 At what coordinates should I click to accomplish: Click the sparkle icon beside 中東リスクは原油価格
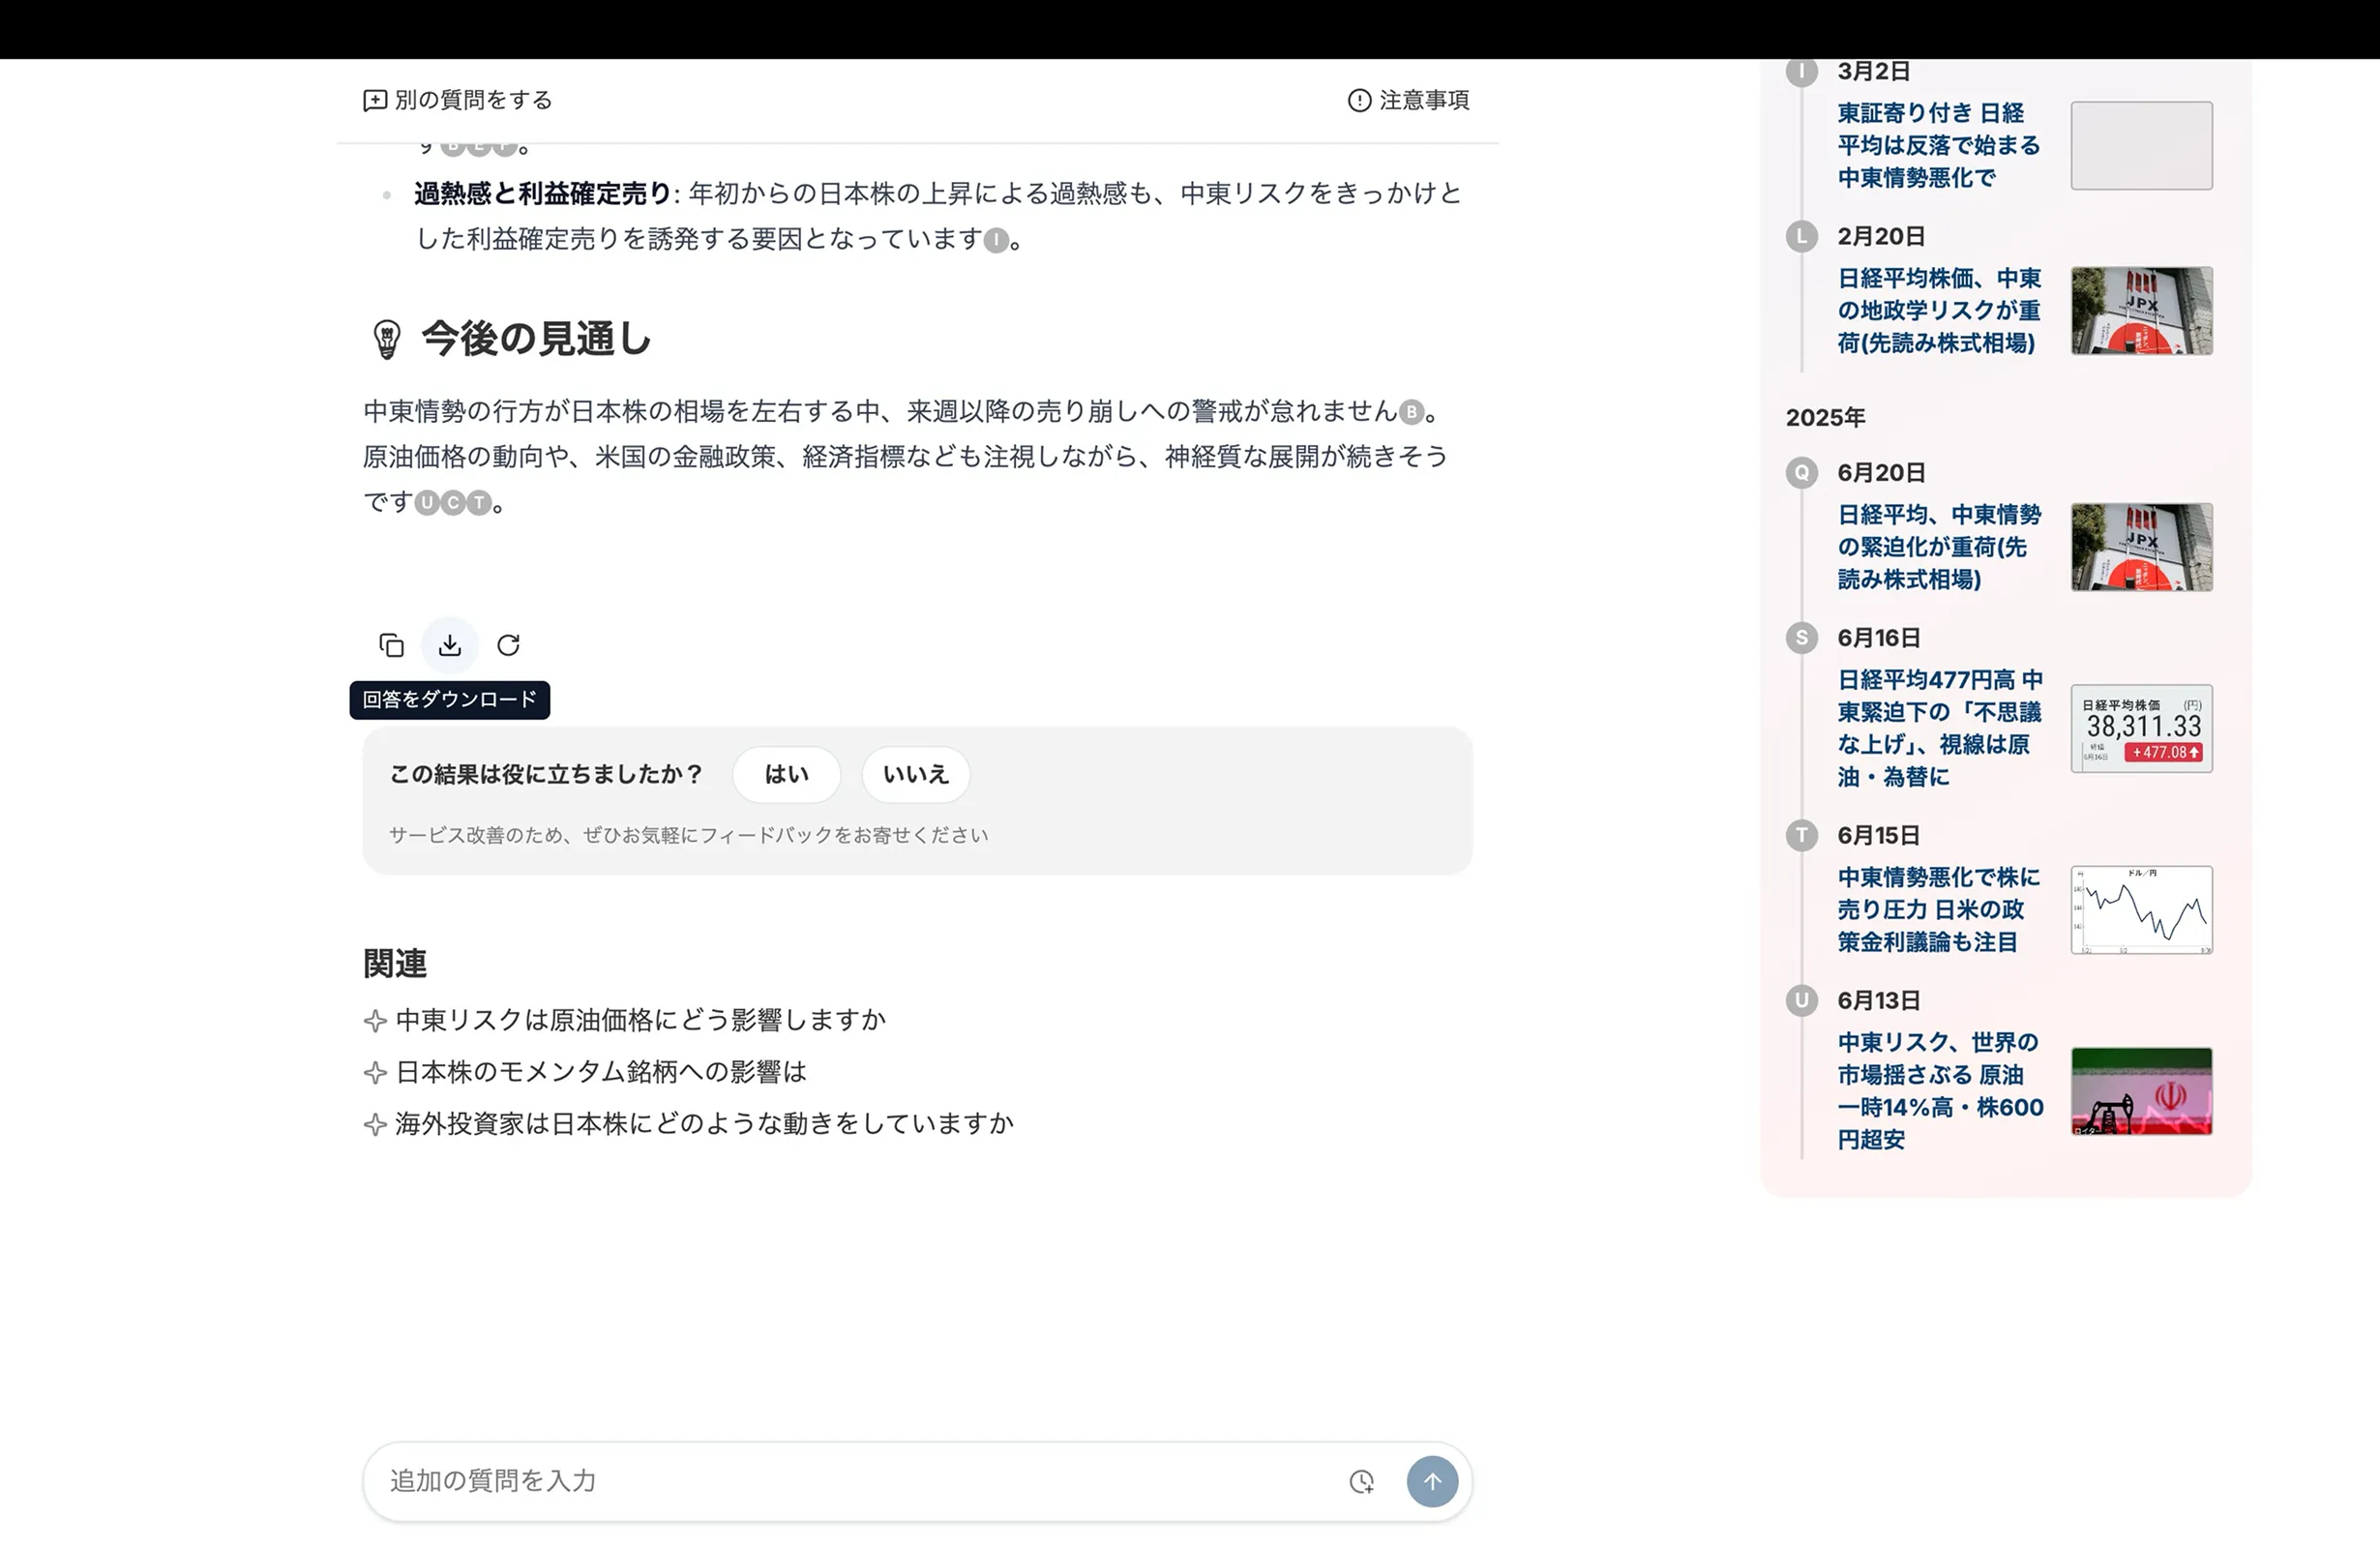(x=375, y=1021)
